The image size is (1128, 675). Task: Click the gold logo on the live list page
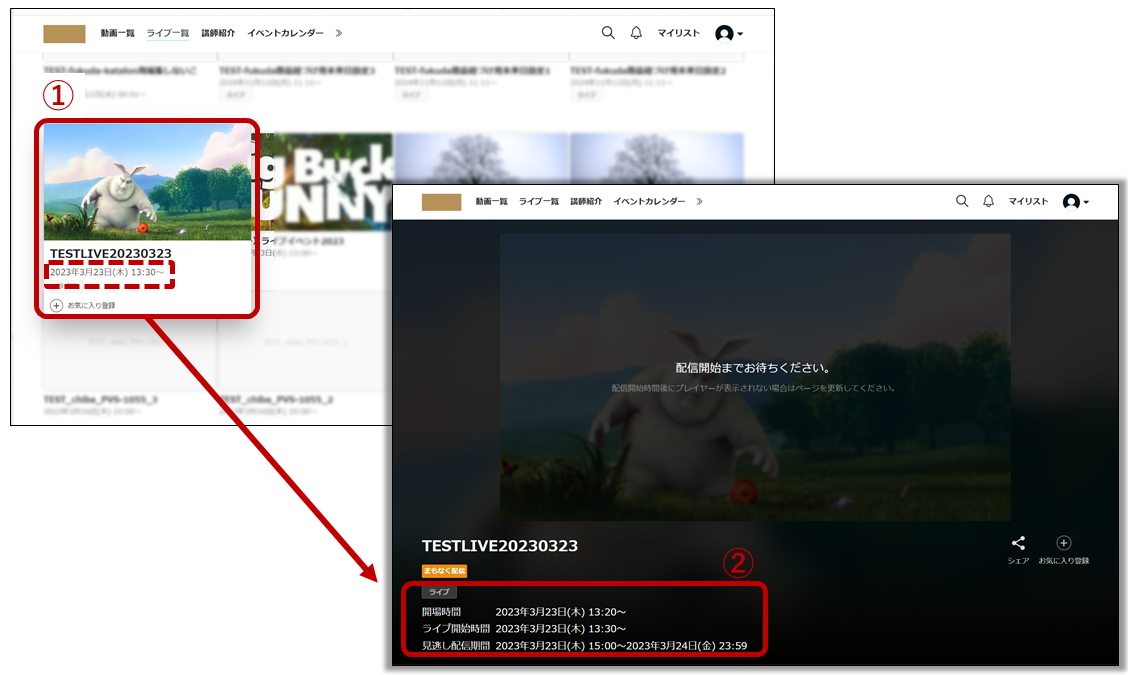coord(64,34)
